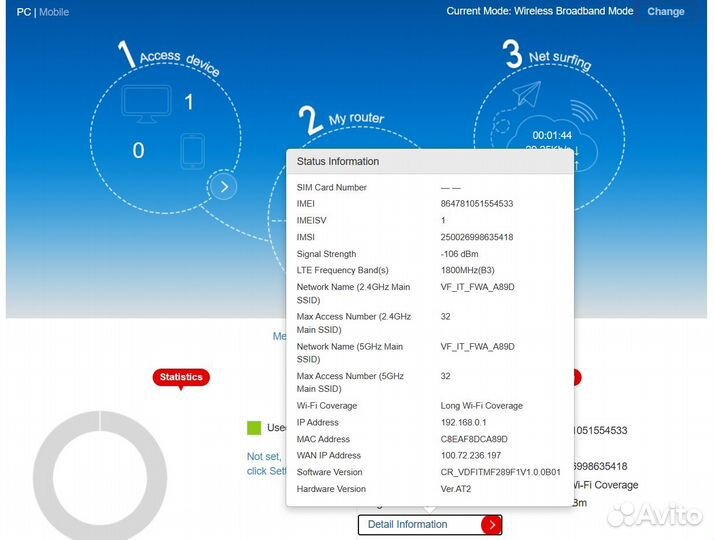714x540 pixels.
Task: Click the large number 3 step icon
Action: [513, 54]
